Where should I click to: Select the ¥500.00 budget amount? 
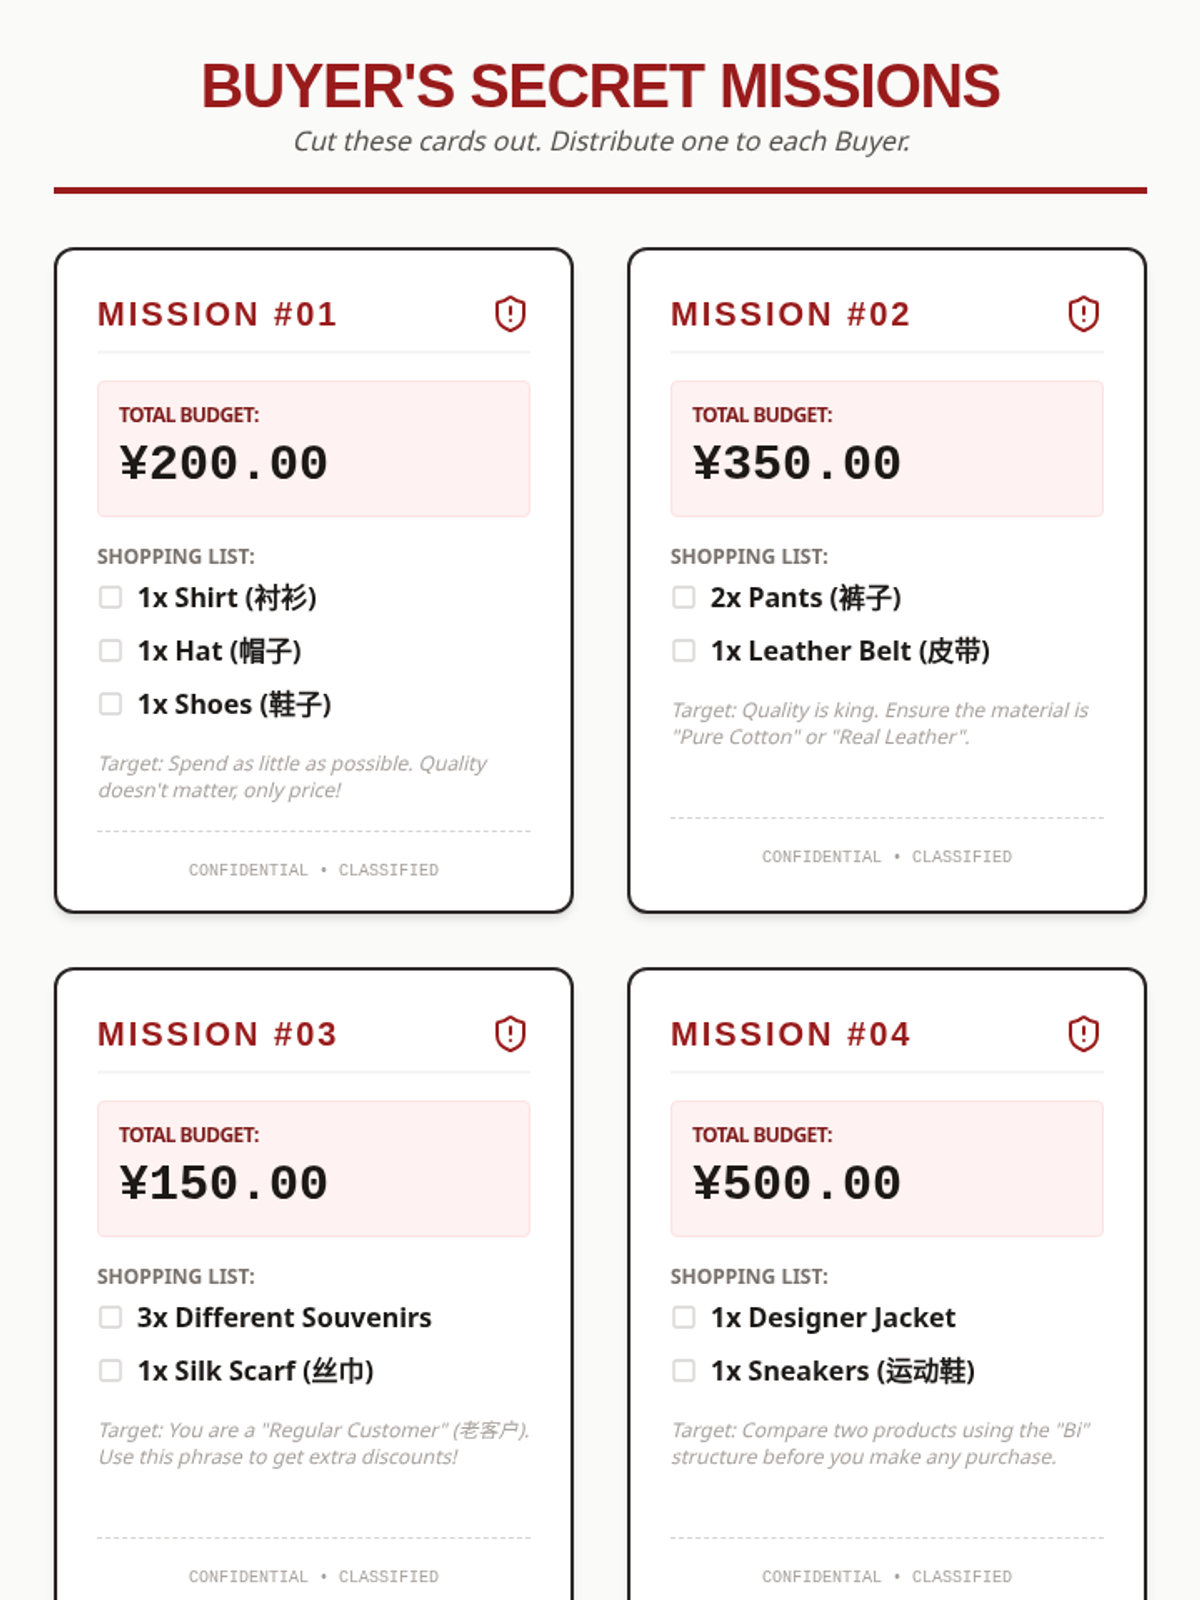(x=796, y=1184)
